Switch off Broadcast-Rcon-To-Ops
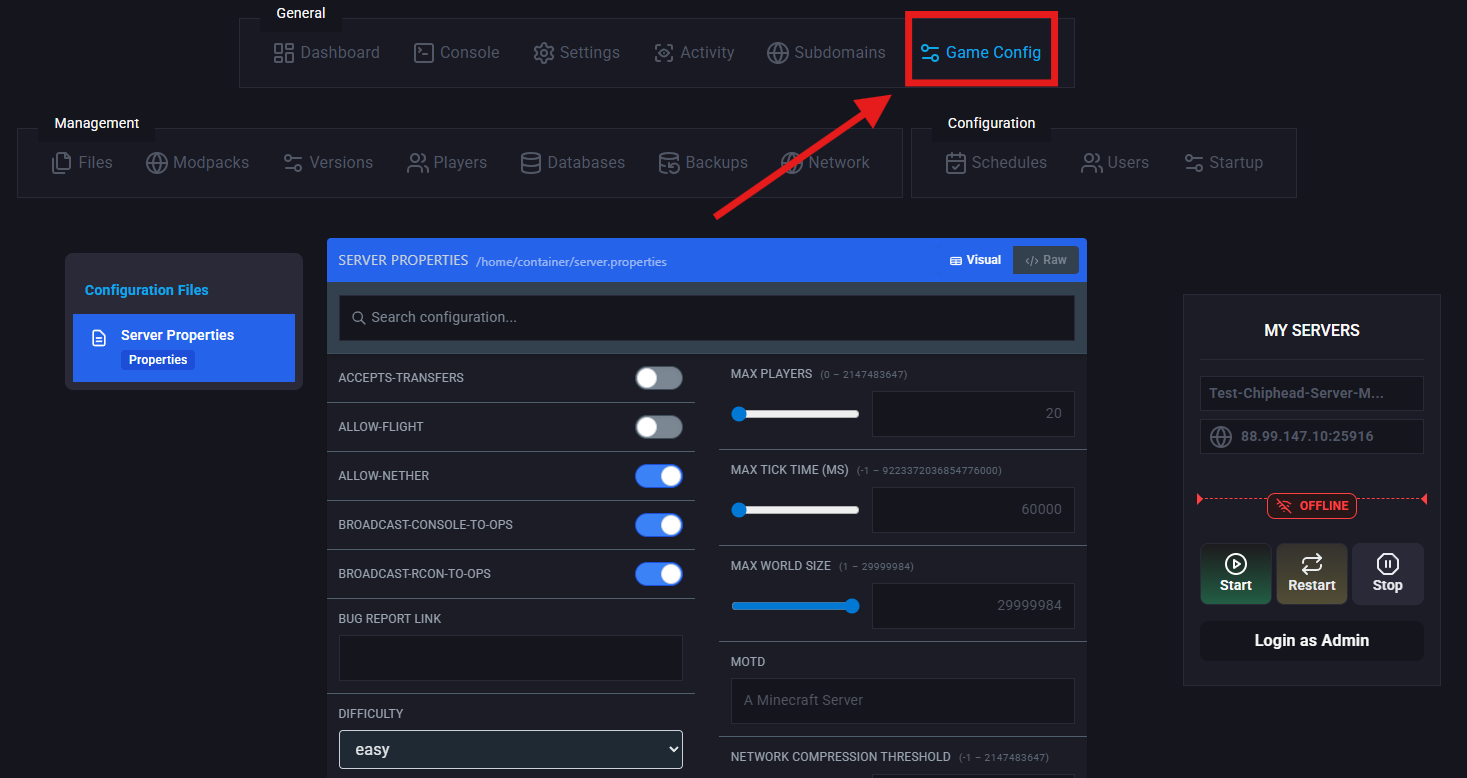1467x778 pixels. pos(659,574)
